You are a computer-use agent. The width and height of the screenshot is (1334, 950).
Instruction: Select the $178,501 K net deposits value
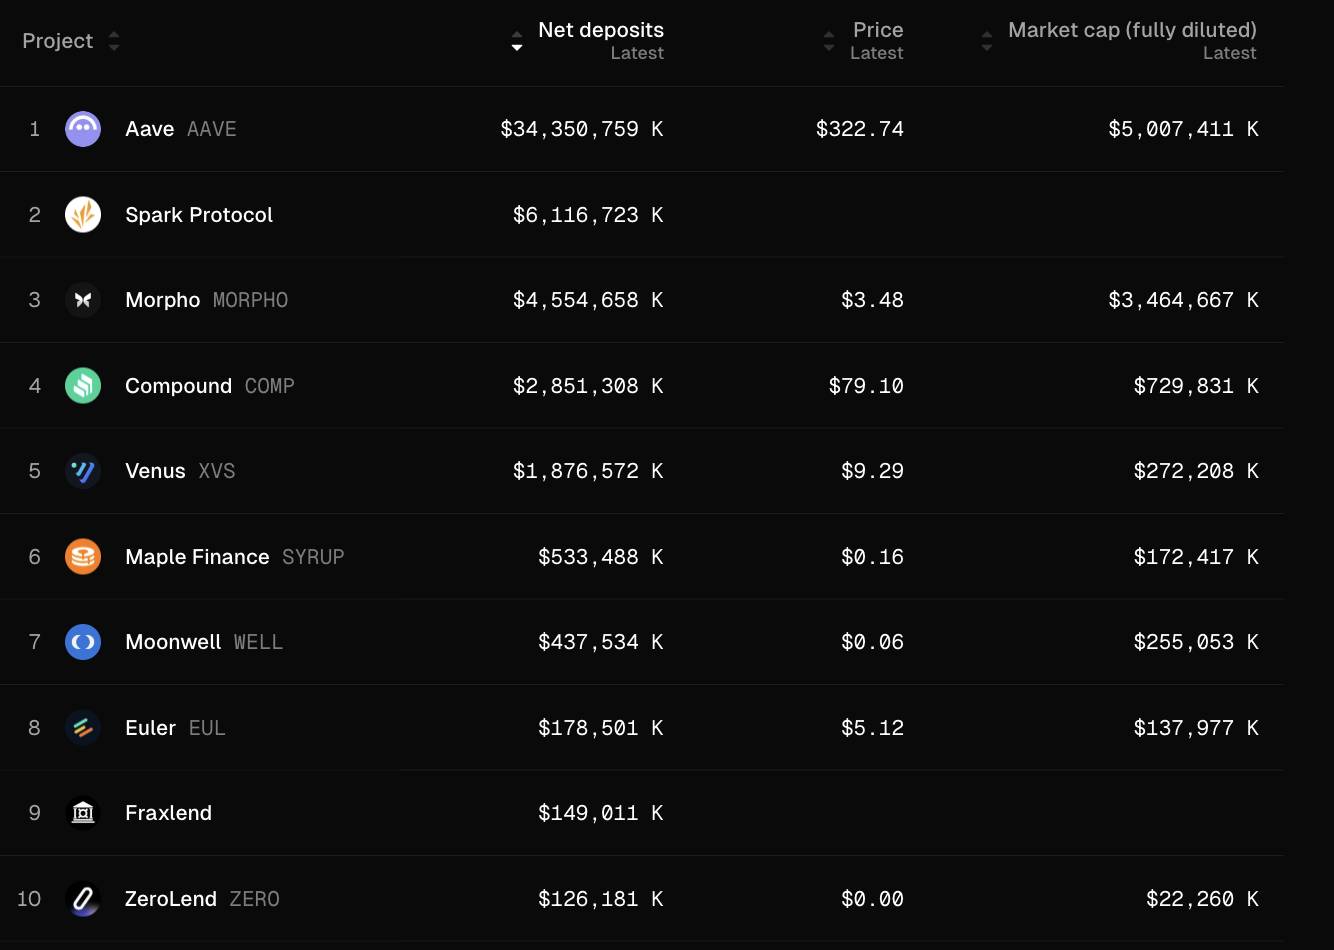601,728
